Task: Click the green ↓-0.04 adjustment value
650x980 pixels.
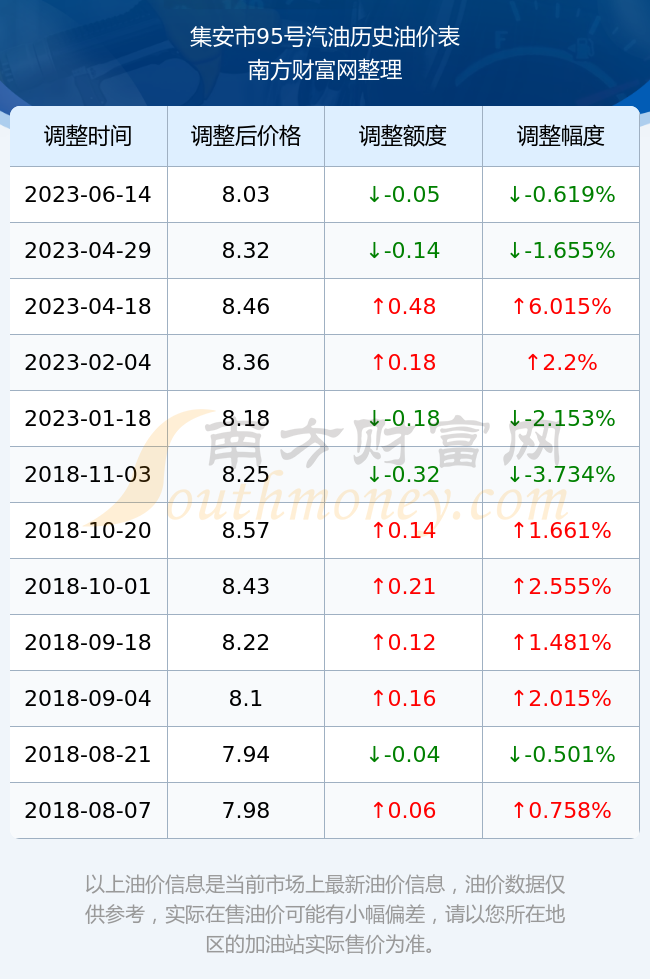Action: (x=403, y=754)
